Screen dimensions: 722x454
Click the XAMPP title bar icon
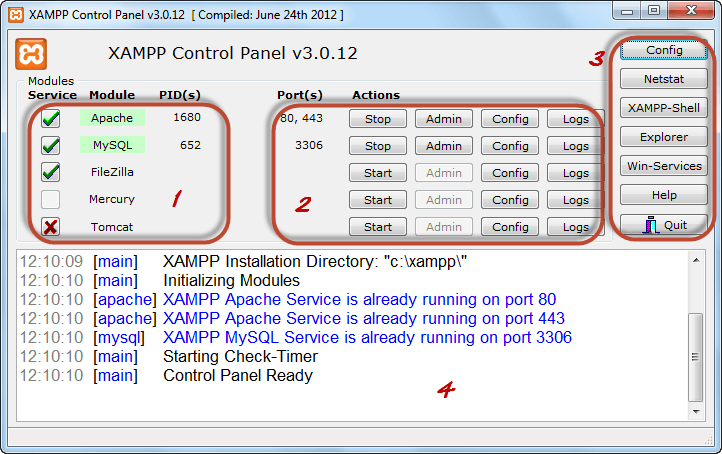point(14,15)
